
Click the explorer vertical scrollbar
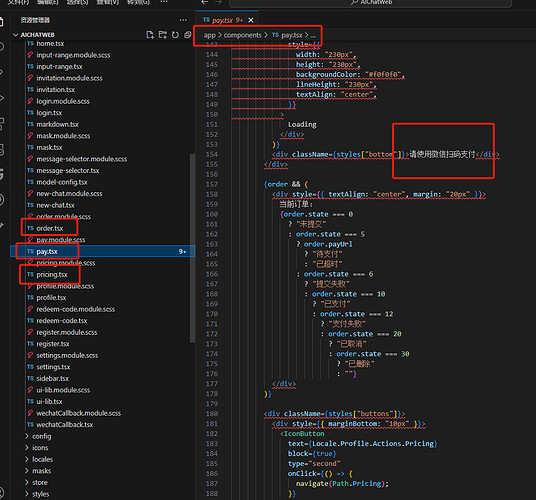pos(192,248)
